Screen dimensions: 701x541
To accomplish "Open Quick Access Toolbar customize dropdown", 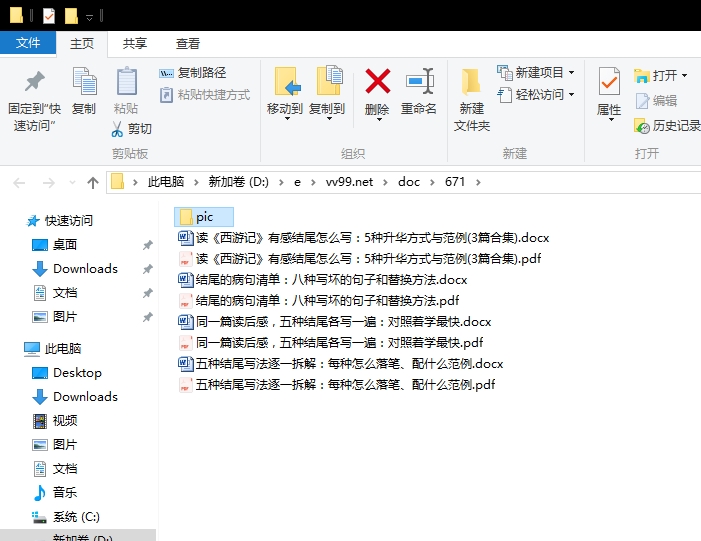I will (x=89, y=17).
